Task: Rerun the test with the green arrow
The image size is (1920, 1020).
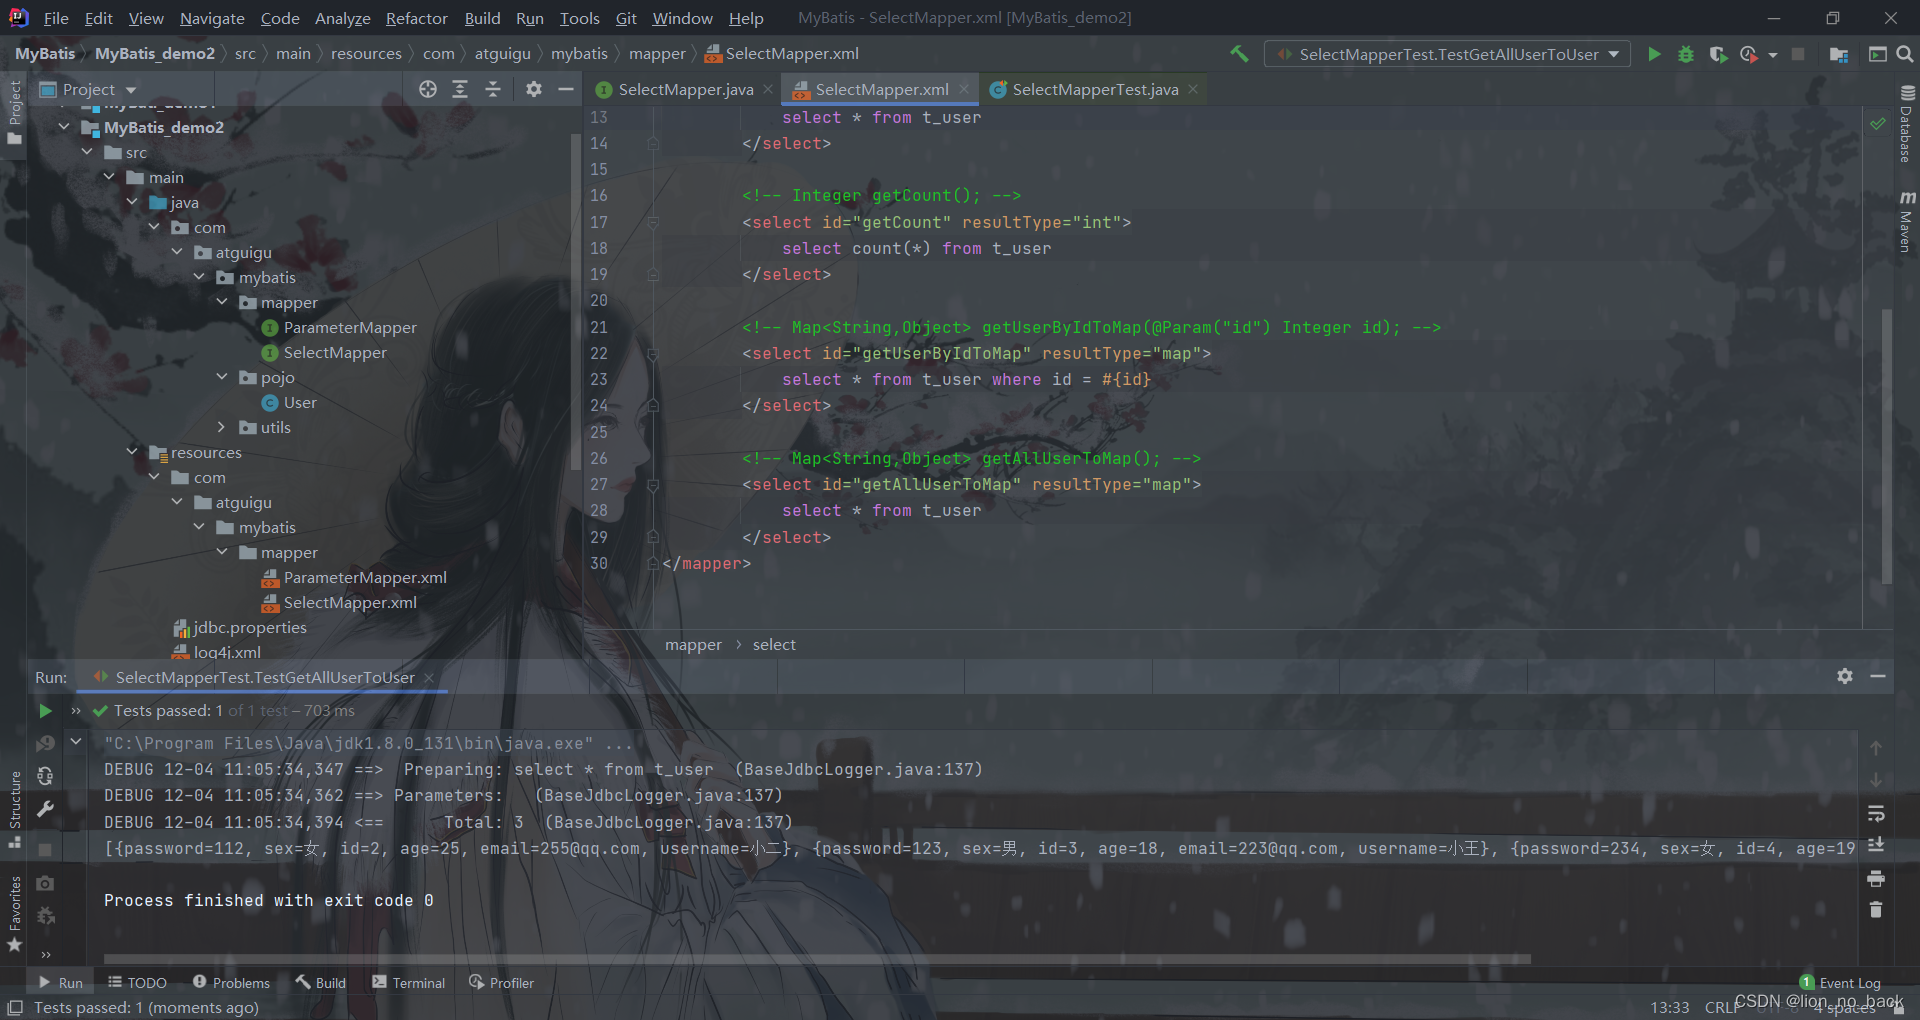Action: [45, 711]
